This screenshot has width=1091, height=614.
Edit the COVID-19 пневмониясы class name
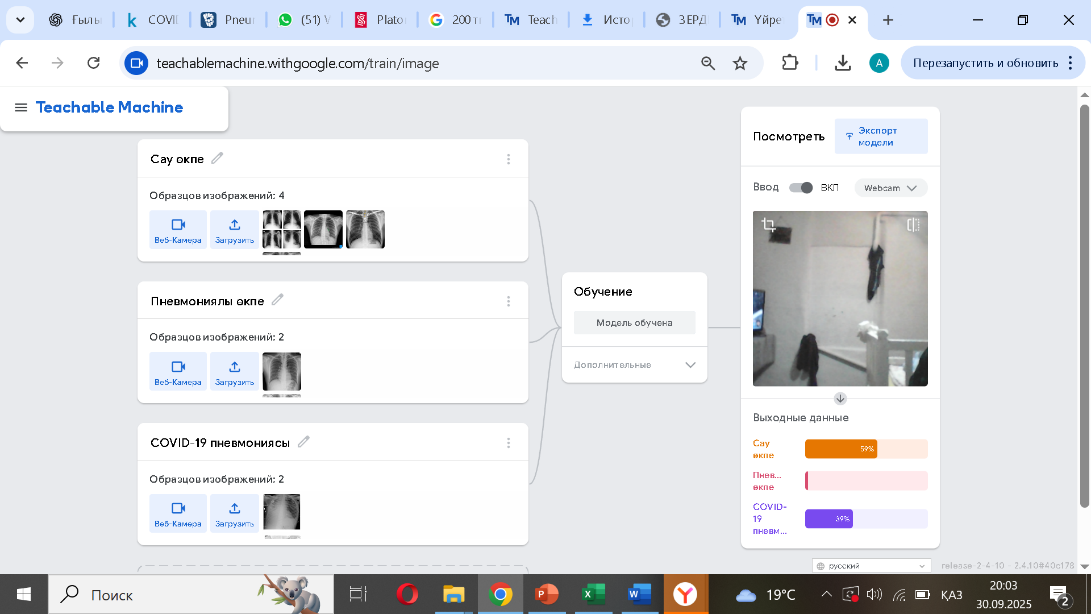(x=303, y=441)
